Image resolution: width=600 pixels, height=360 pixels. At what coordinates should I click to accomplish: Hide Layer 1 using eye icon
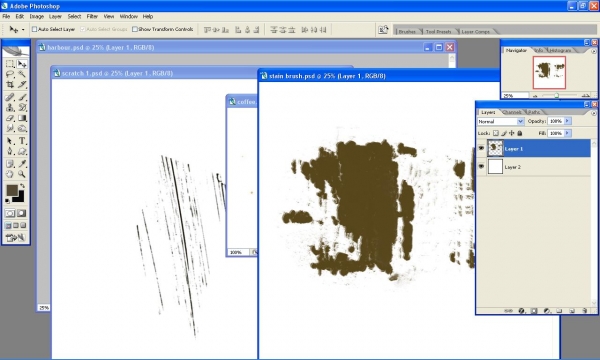click(x=481, y=148)
